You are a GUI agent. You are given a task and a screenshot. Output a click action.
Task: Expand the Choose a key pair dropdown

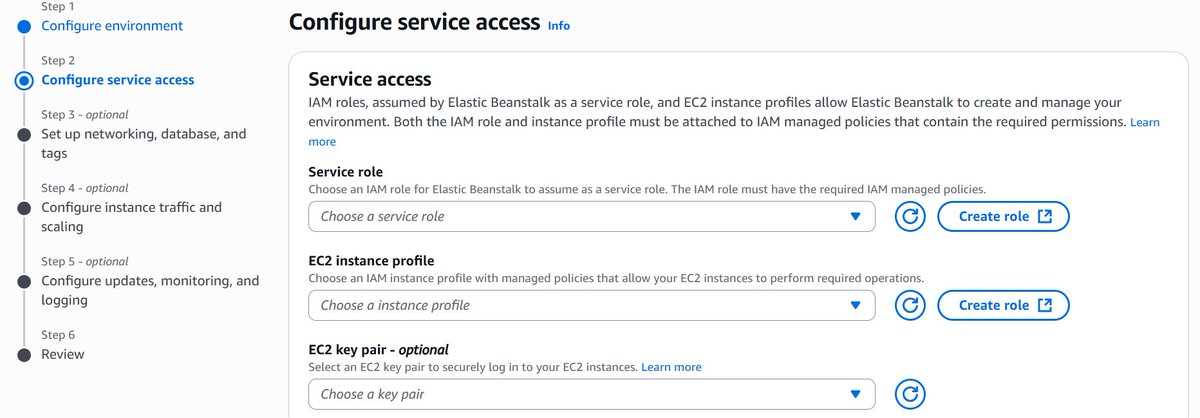pos(591,394)
